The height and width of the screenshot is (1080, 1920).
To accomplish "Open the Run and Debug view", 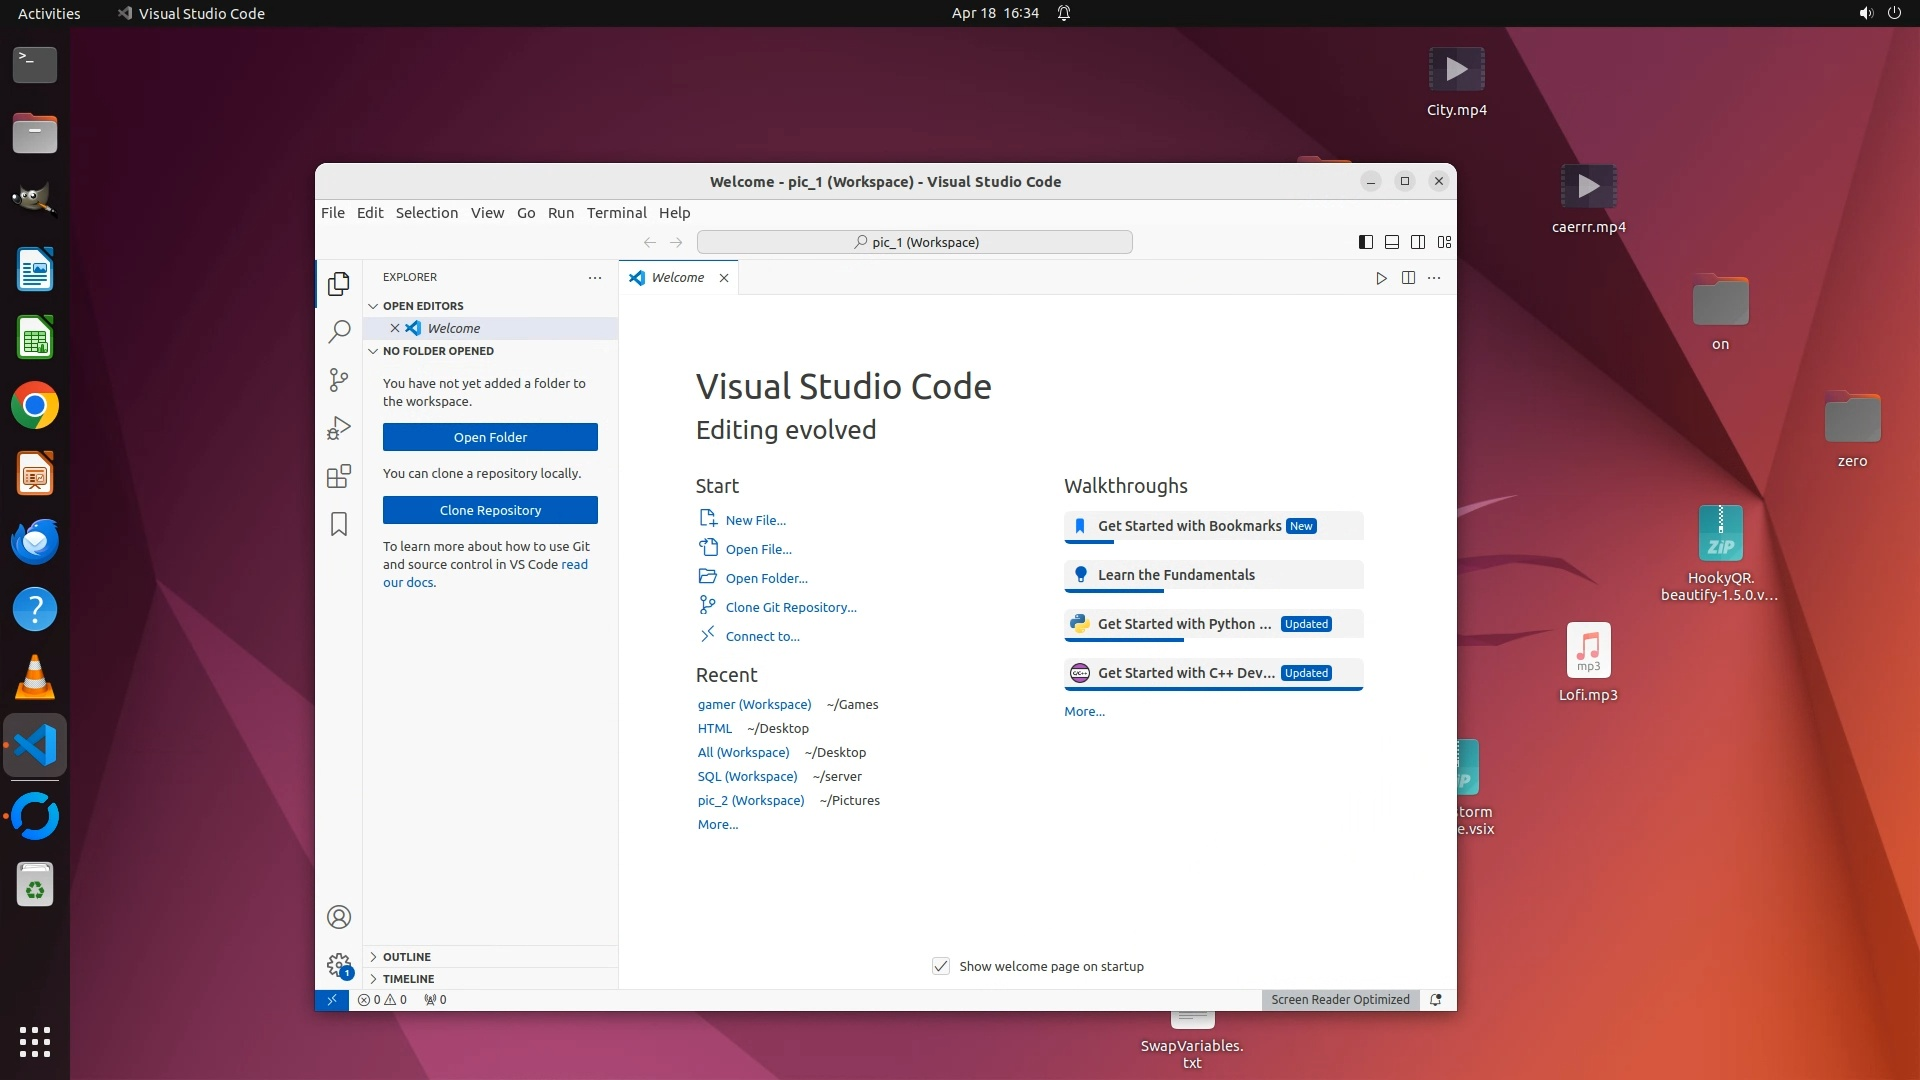I will click(x=339, y=428).
